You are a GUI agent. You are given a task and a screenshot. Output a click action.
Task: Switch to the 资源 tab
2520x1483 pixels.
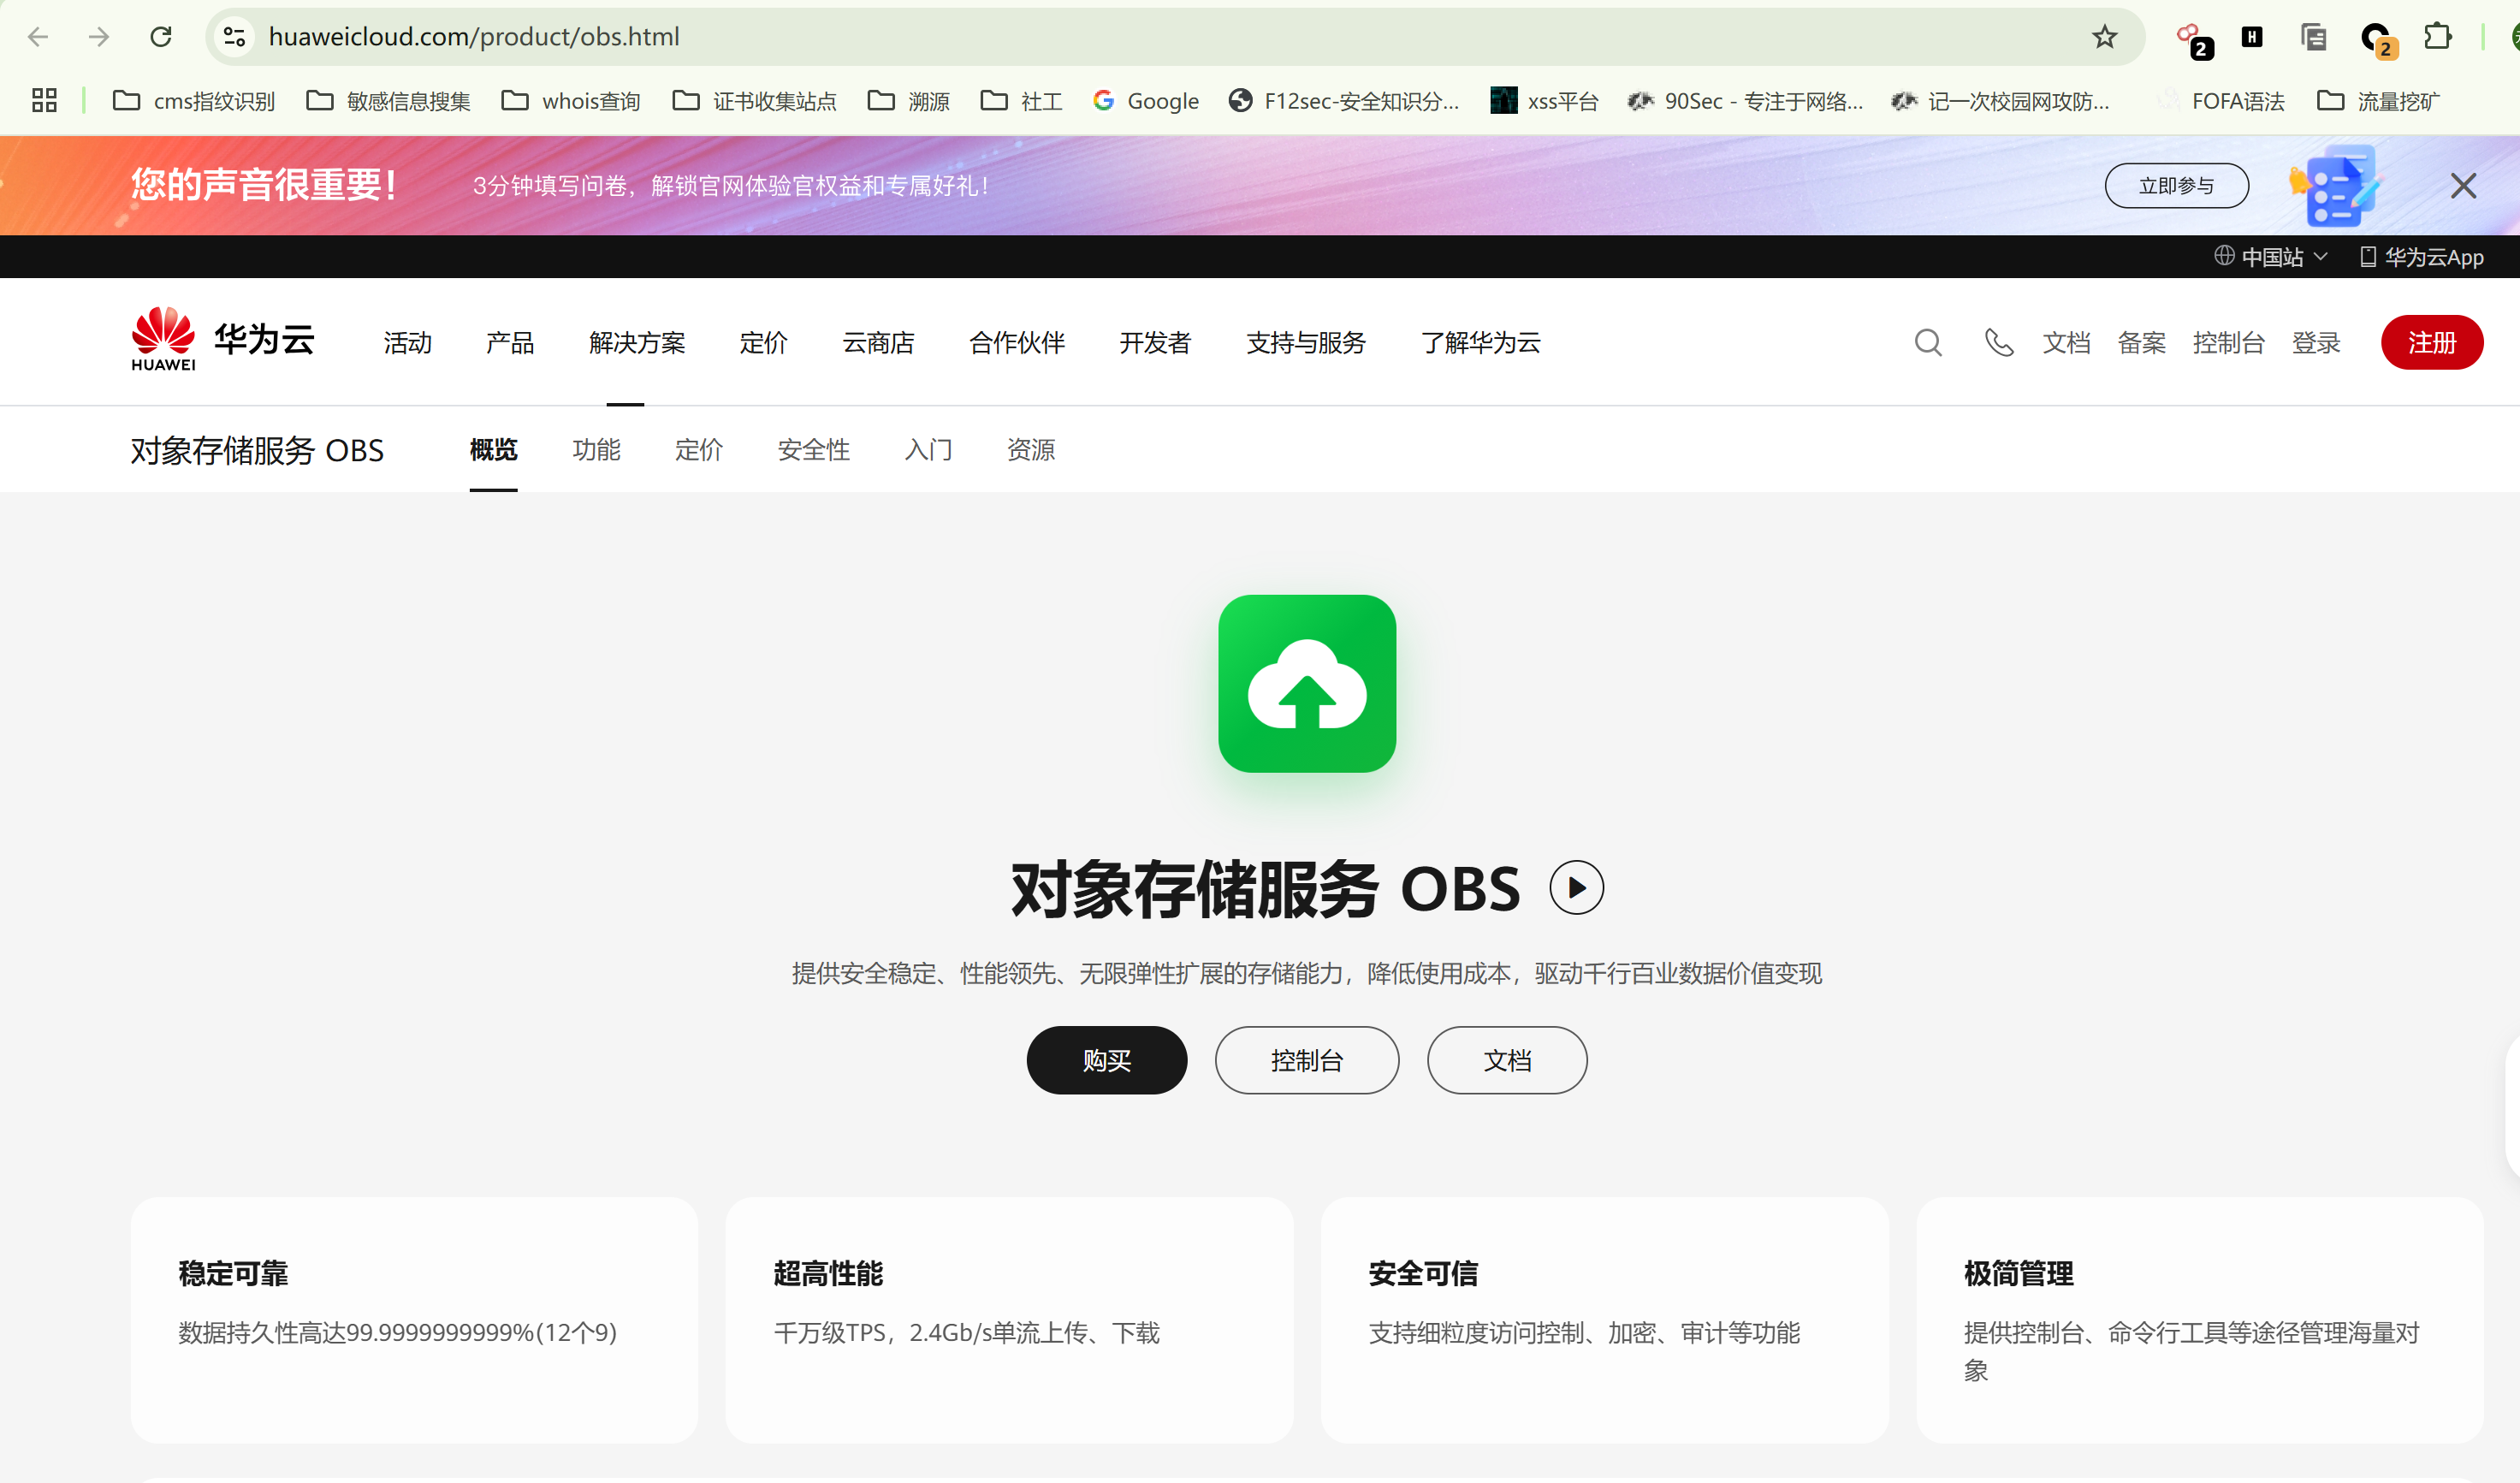[x=1031, y=450]
